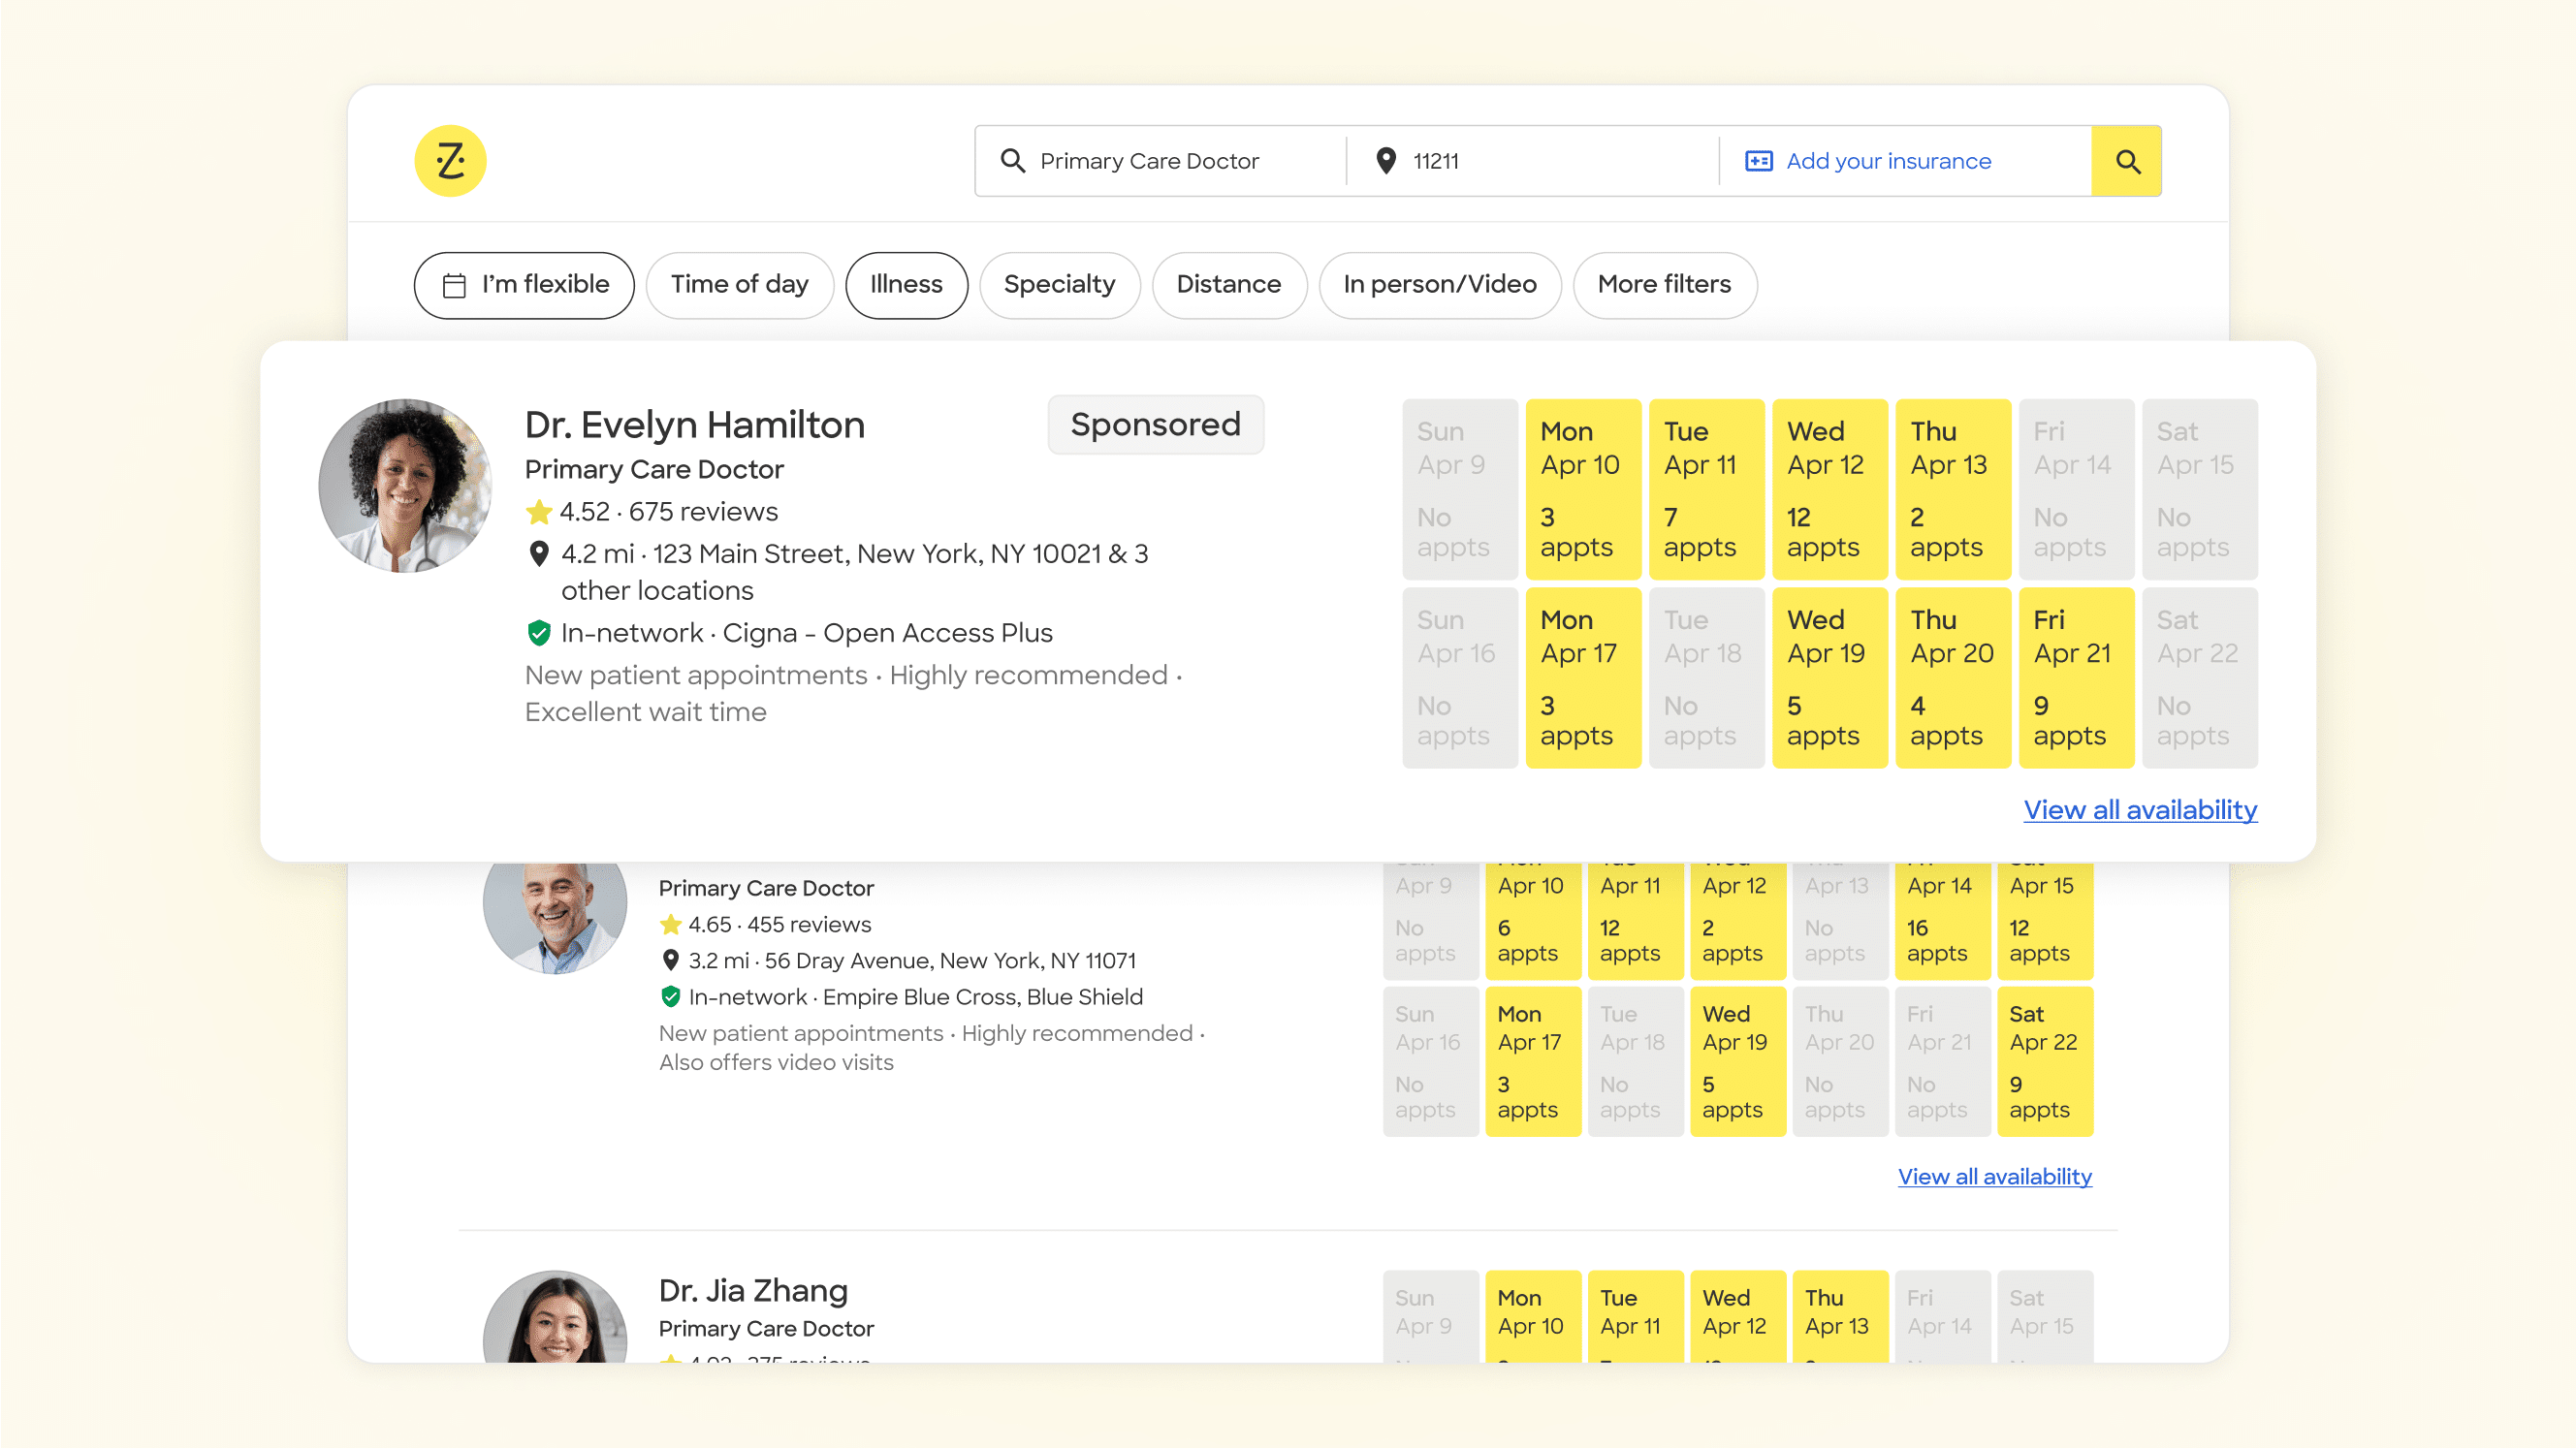Click the green in-network shield icon
The image size is (2576, 1449).
tap(539, 632)
